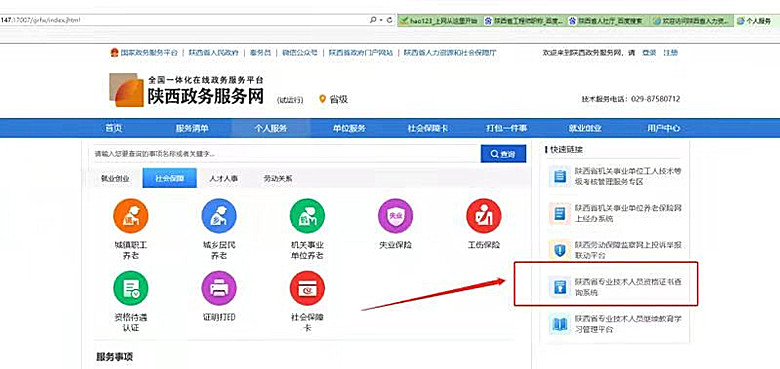Open the 机关事业单位养老 green service icon
This screenshot has width=780, height=369.
click(307, 216)
